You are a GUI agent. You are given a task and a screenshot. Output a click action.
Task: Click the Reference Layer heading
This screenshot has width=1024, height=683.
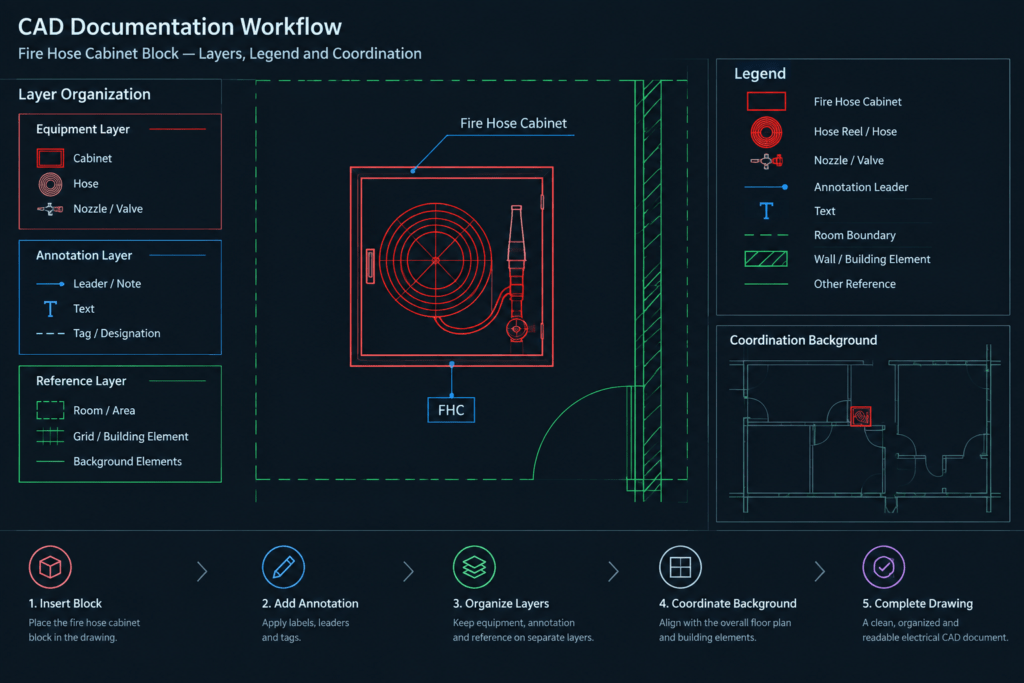pos(81,381)
